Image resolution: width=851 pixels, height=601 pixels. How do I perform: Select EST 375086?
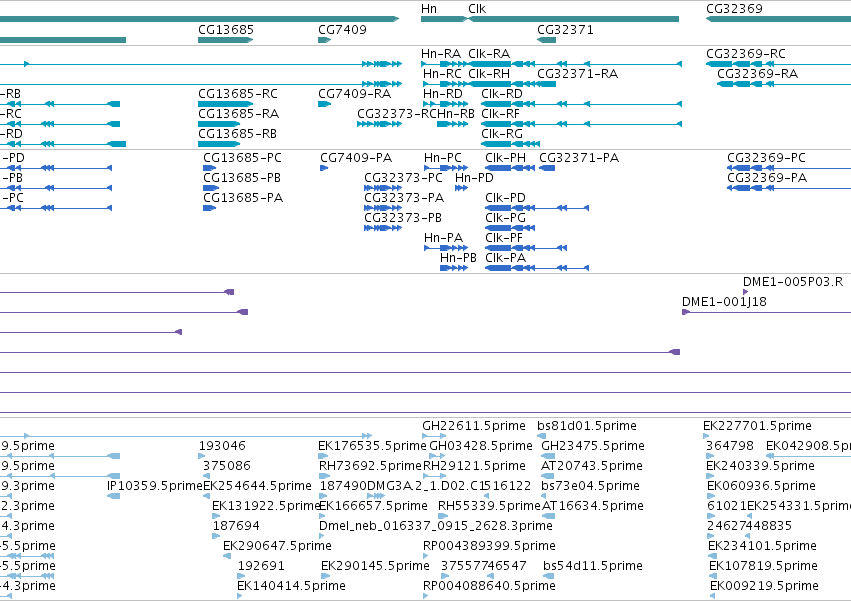coord(227,466)
